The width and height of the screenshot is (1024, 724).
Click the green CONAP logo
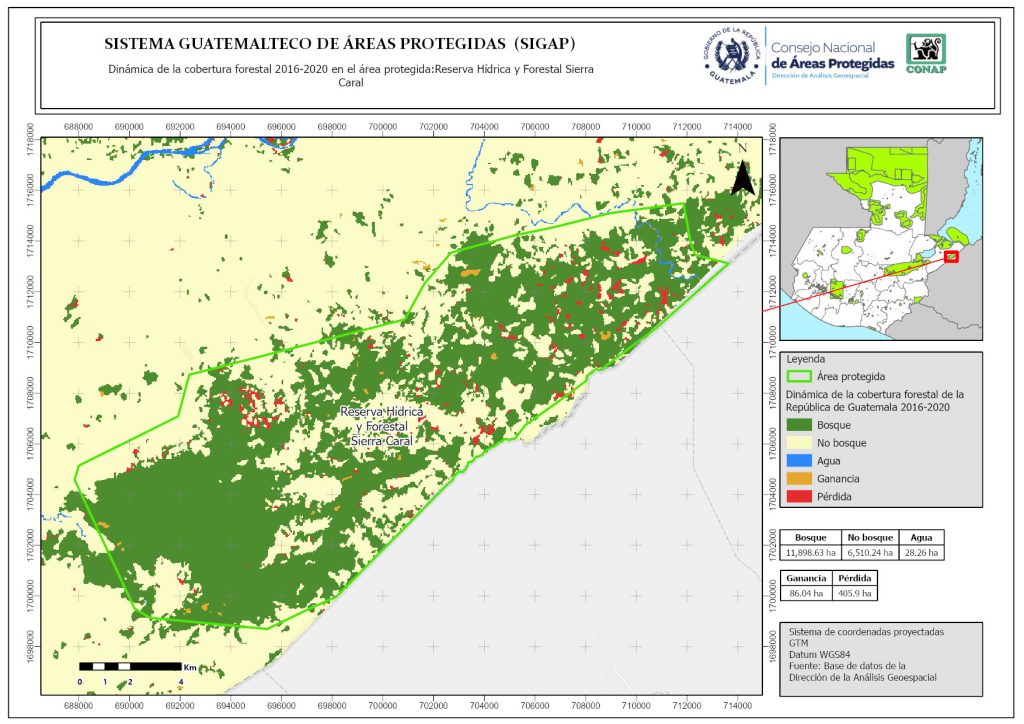coord(925,54)
